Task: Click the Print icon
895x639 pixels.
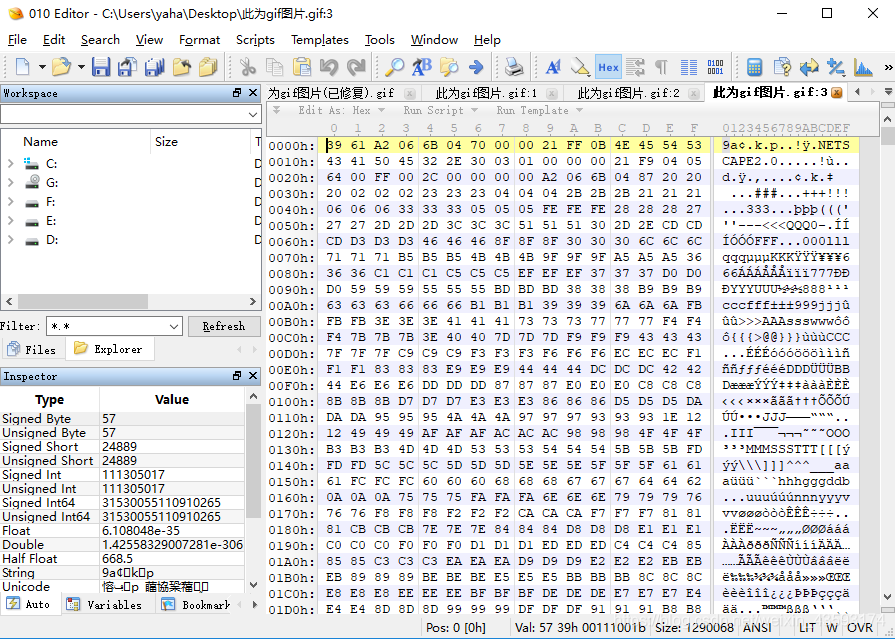Action: point(514,67)
